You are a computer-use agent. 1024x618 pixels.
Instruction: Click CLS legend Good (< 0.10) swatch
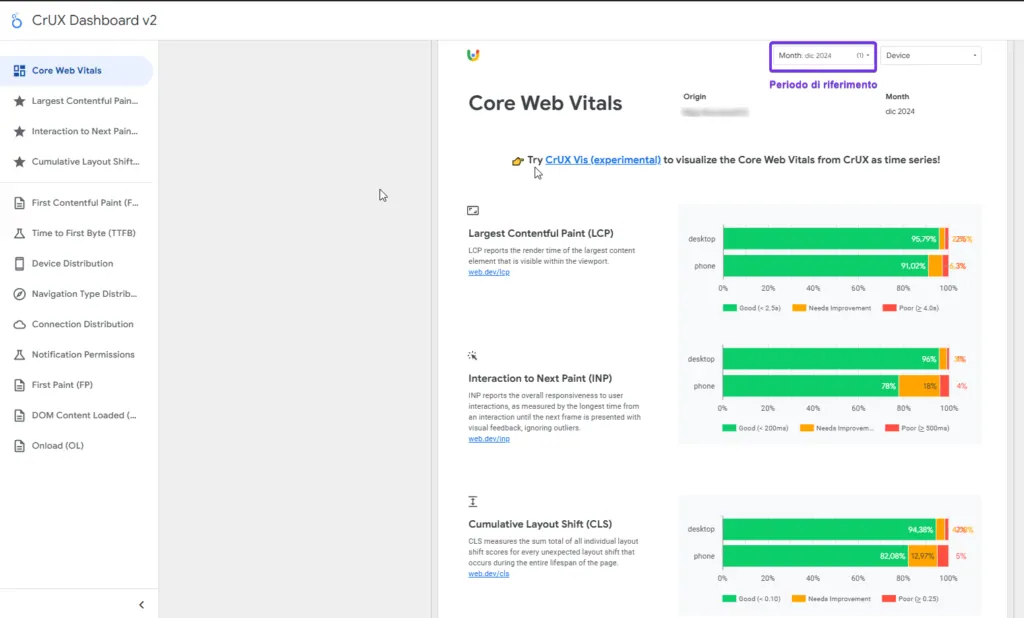click(x=729, y=598)
